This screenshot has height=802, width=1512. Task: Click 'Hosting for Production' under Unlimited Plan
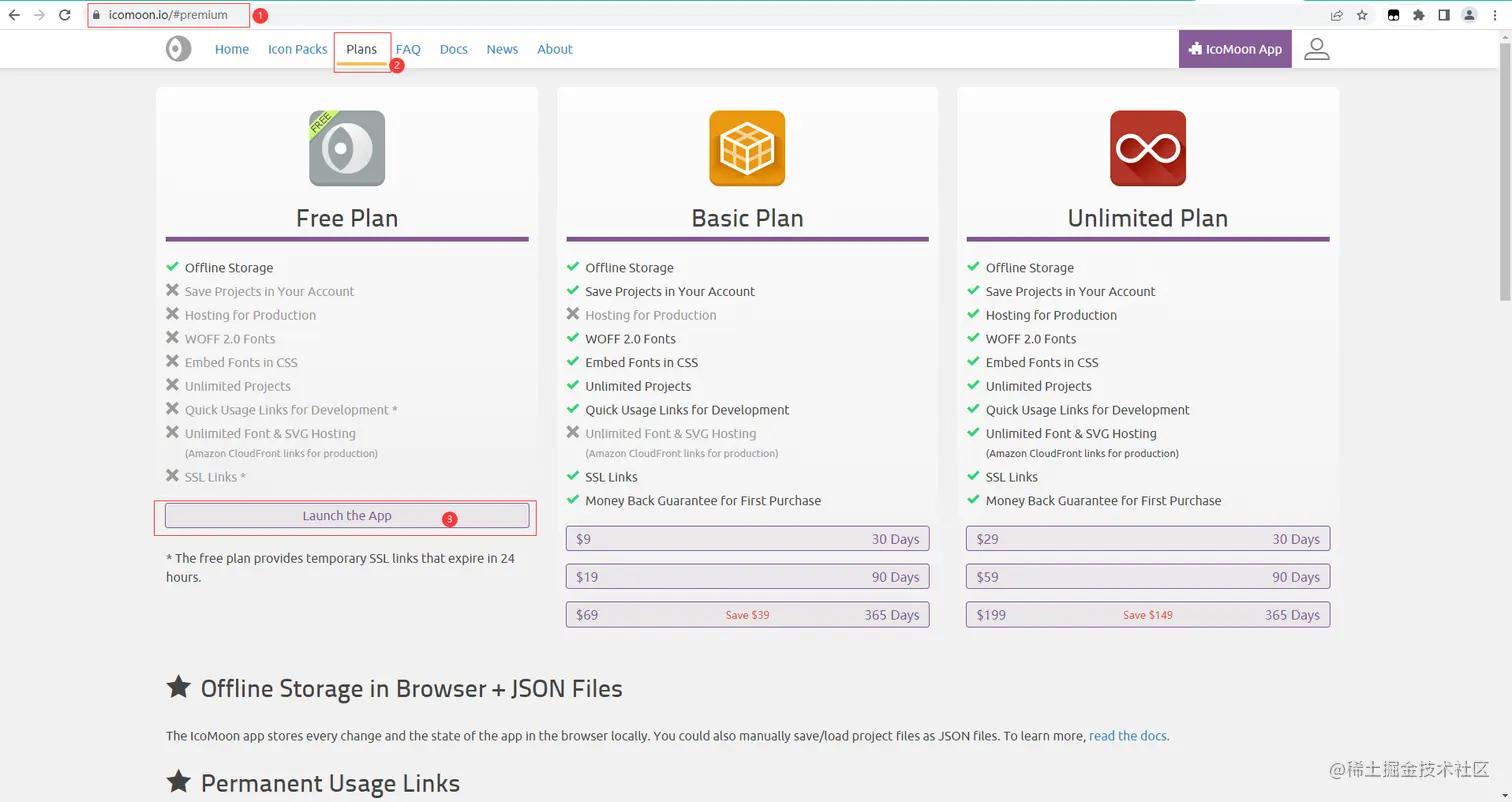(x=1051, y=315)
